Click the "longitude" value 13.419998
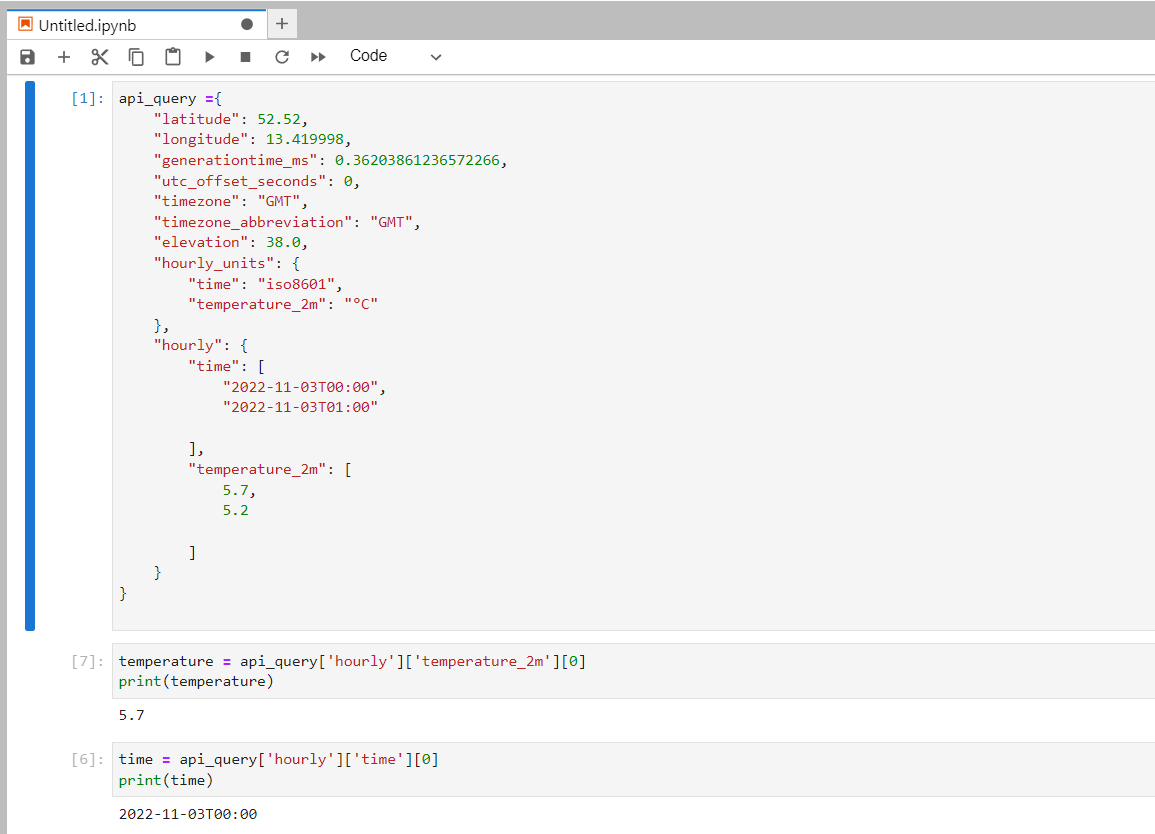The height and width of the screenshot is (834, 1155). [305, 139]
